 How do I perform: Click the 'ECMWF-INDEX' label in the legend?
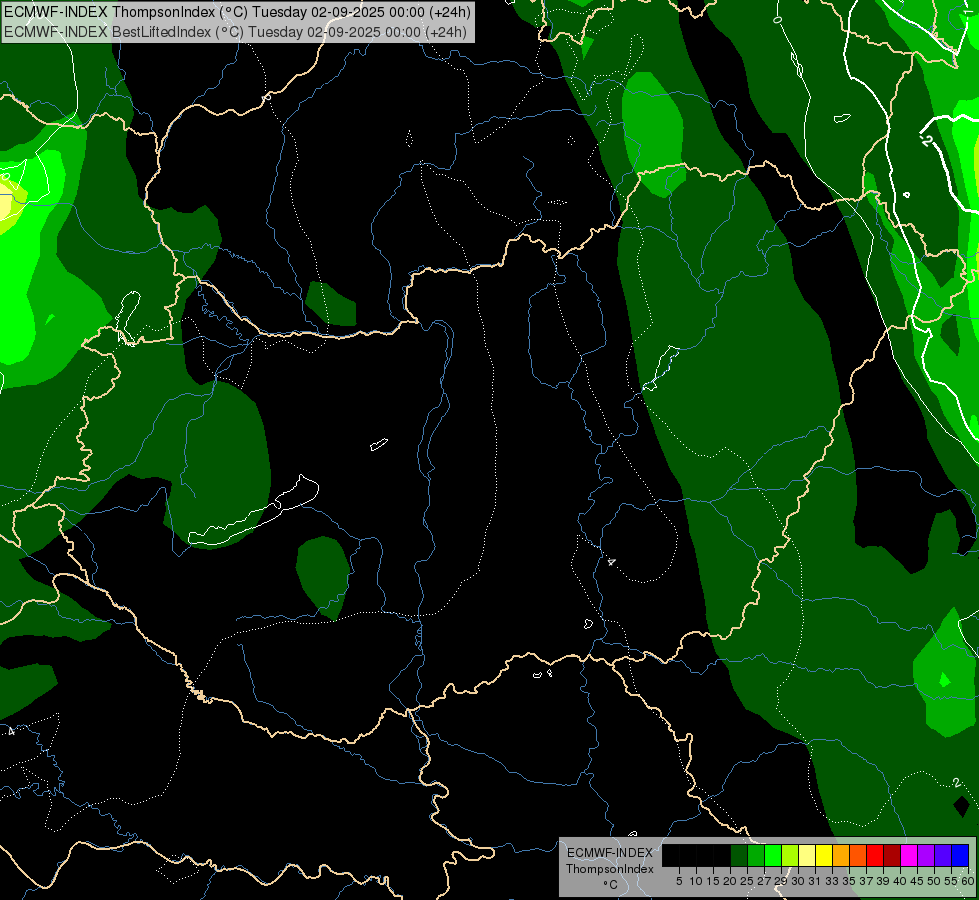coord(610,853)
